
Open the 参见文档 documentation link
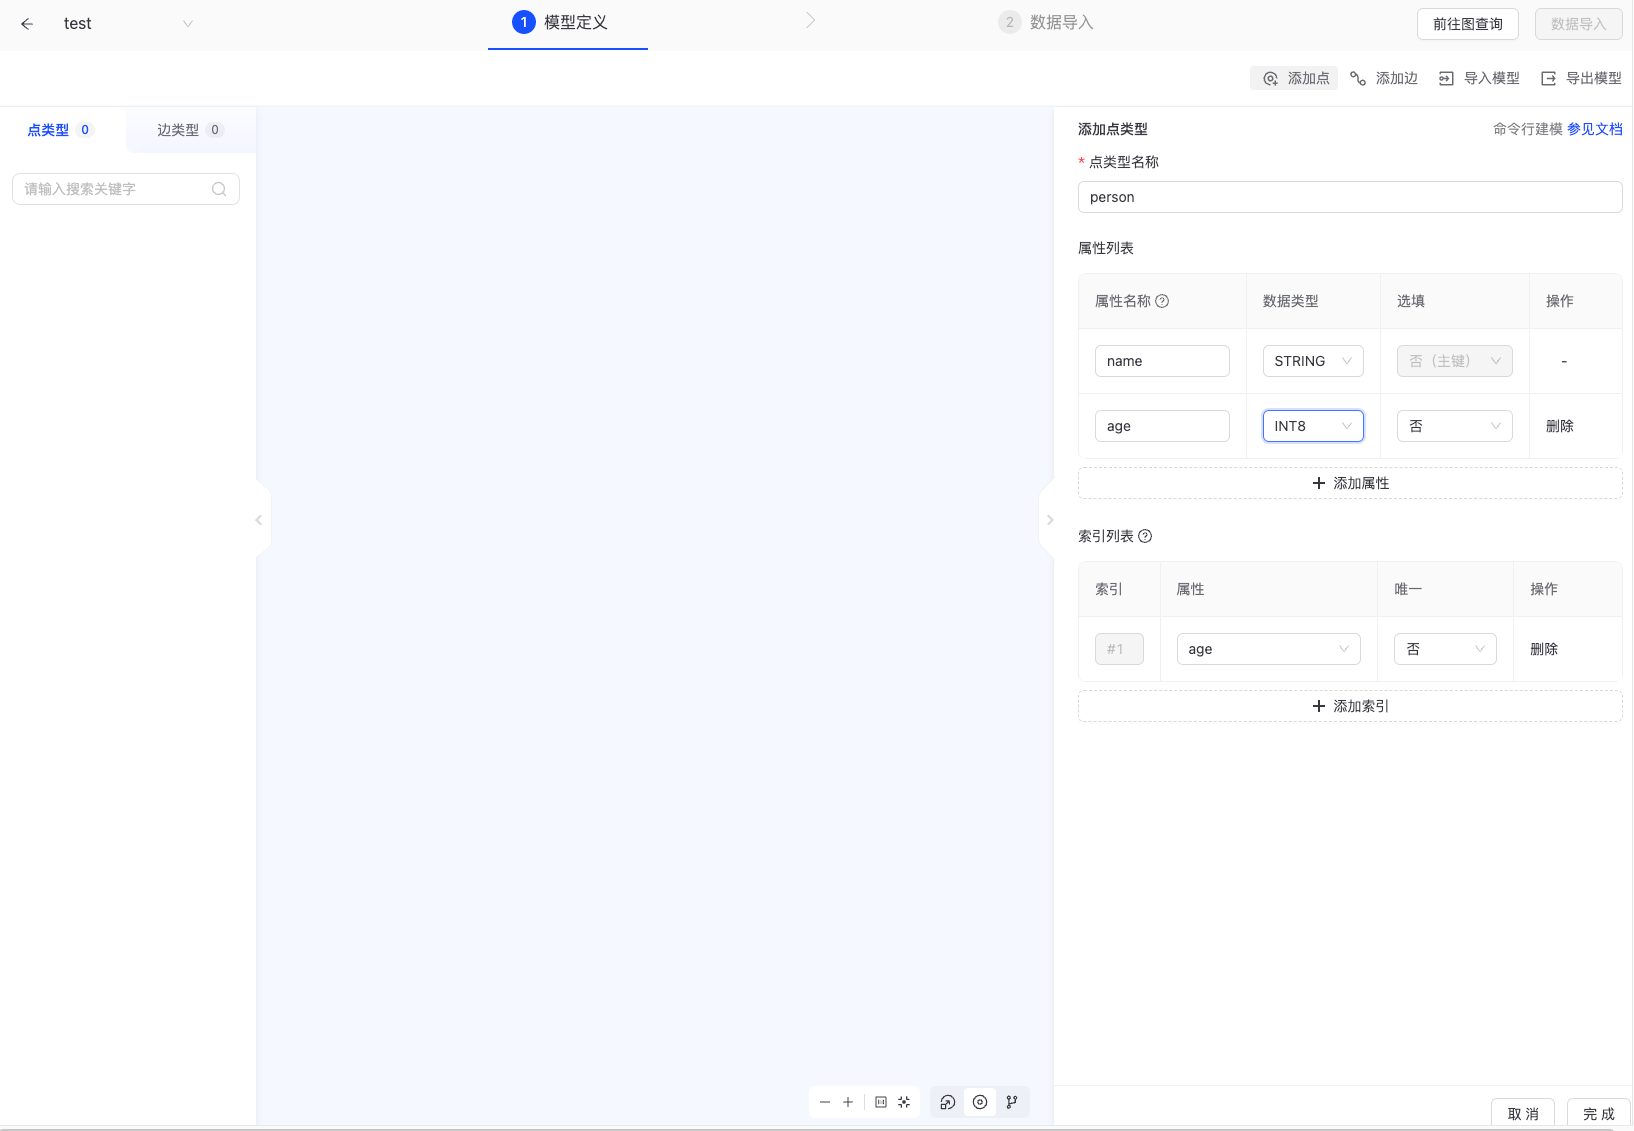(1595, 129)
